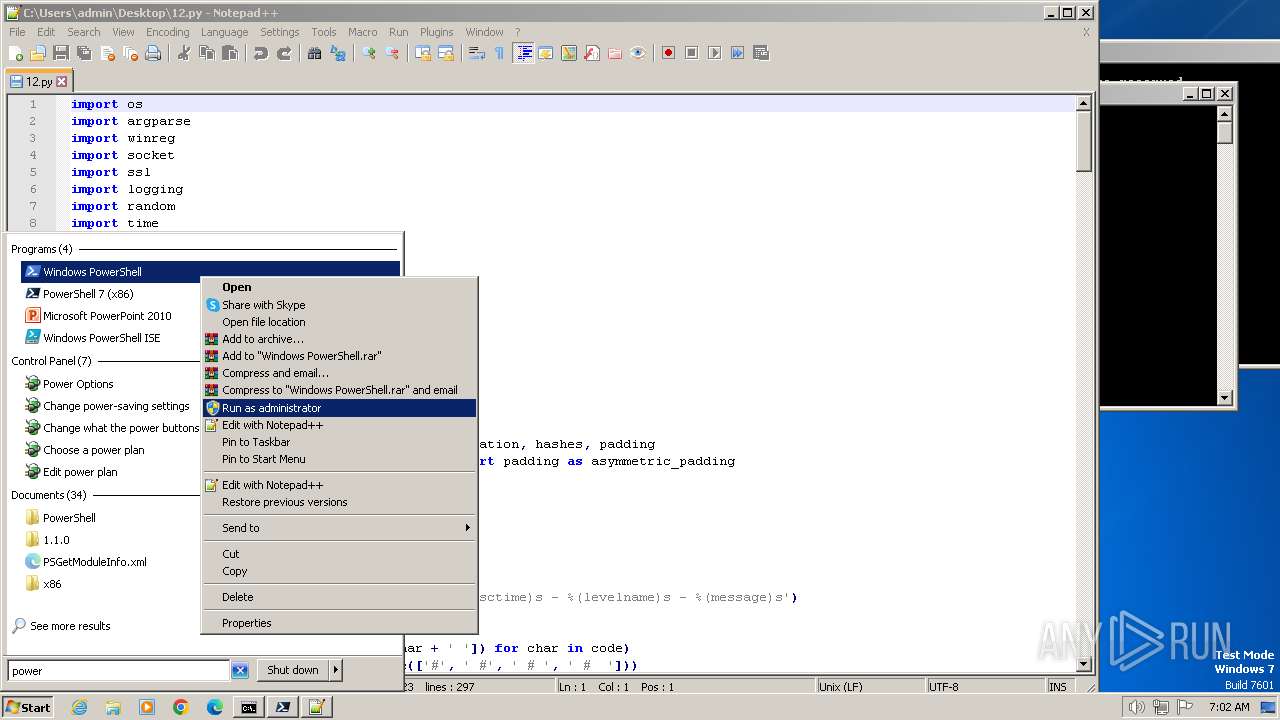Choose Add to archive...
Viewport: 1280px width, 720px height.
pyautogui.click(x=340, y=339)
